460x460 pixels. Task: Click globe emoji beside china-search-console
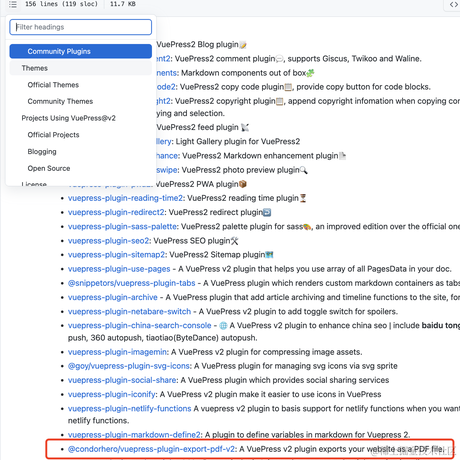223,326
